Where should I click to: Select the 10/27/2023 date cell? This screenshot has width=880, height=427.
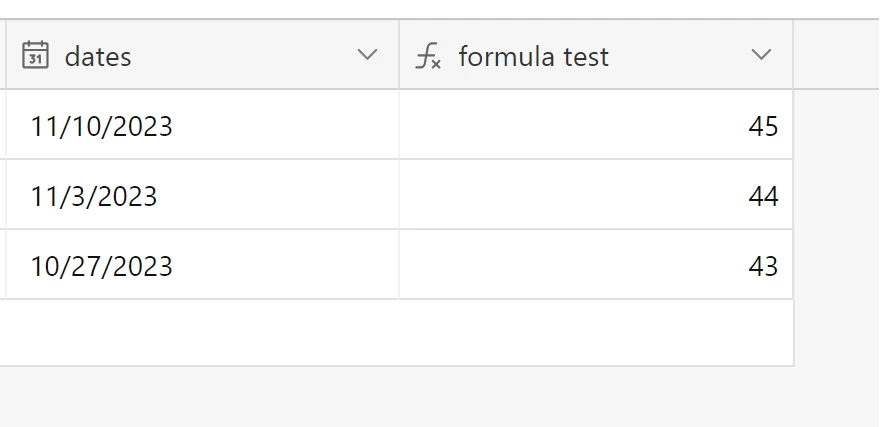[x=203, y=264]
